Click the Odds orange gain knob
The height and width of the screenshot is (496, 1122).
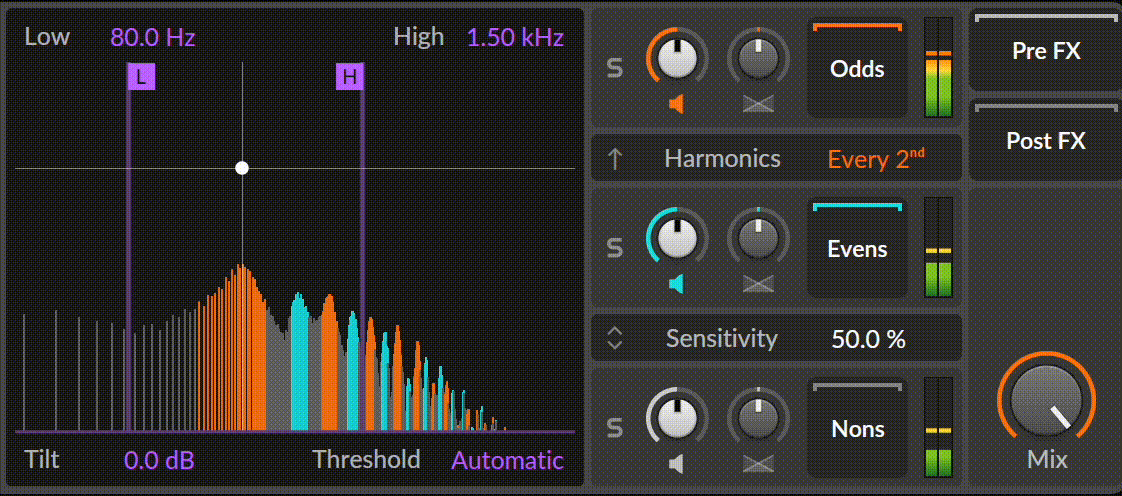coord(677,59)
